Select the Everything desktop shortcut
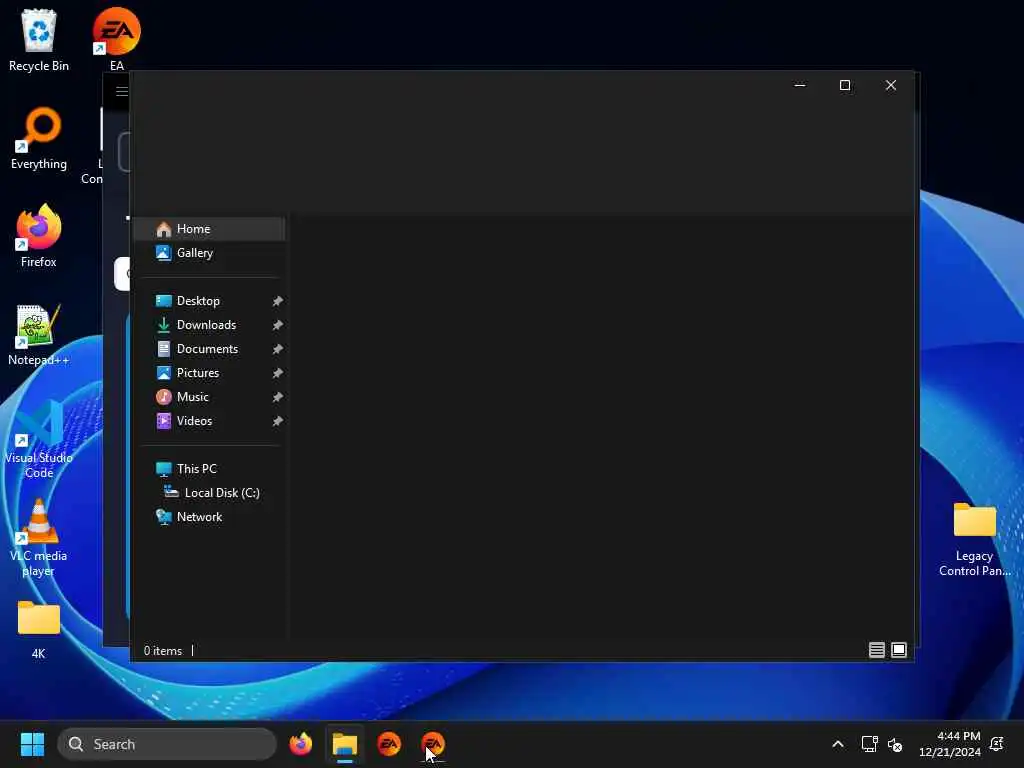The height and width of the screenshot is (768, 1024). click(x=39, y=138)
